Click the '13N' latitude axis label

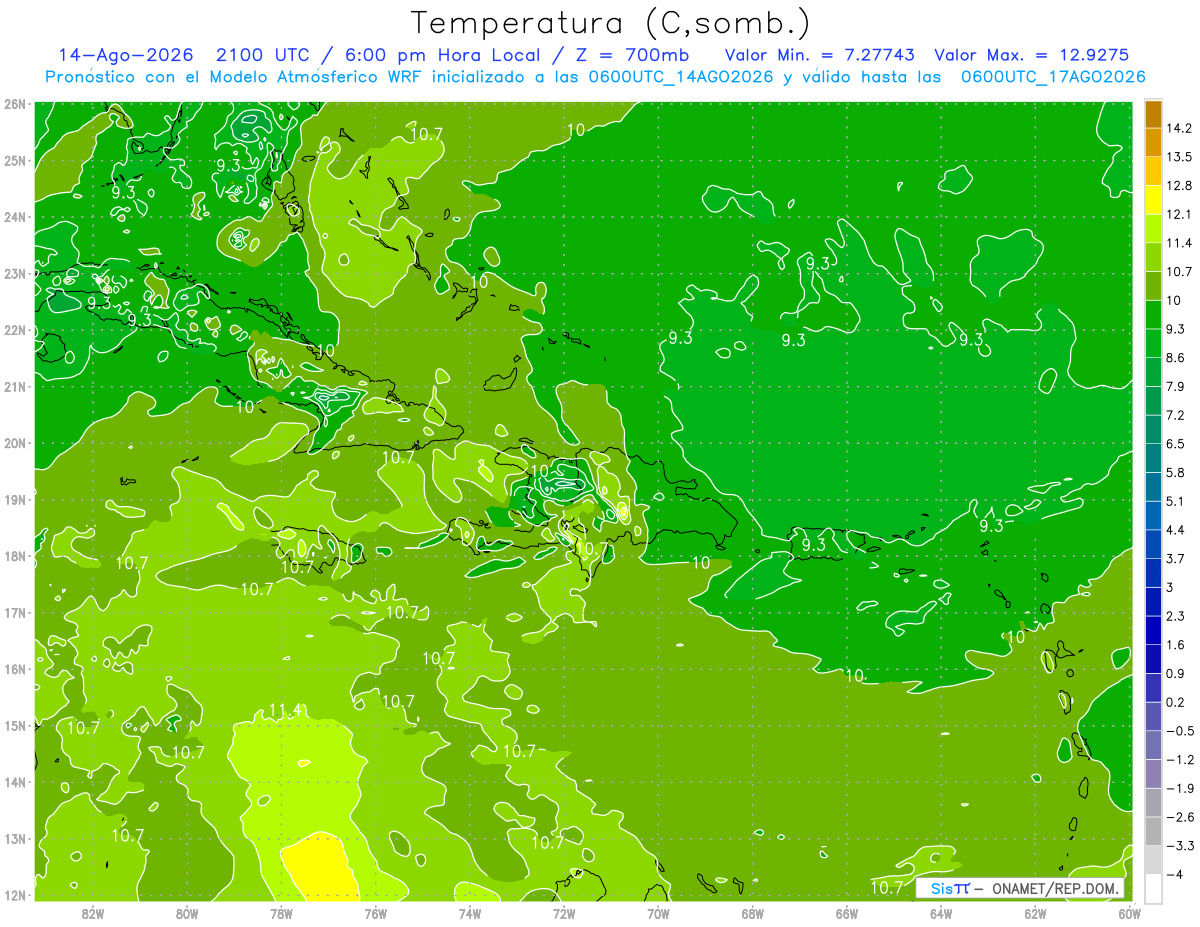click(15, 838)
